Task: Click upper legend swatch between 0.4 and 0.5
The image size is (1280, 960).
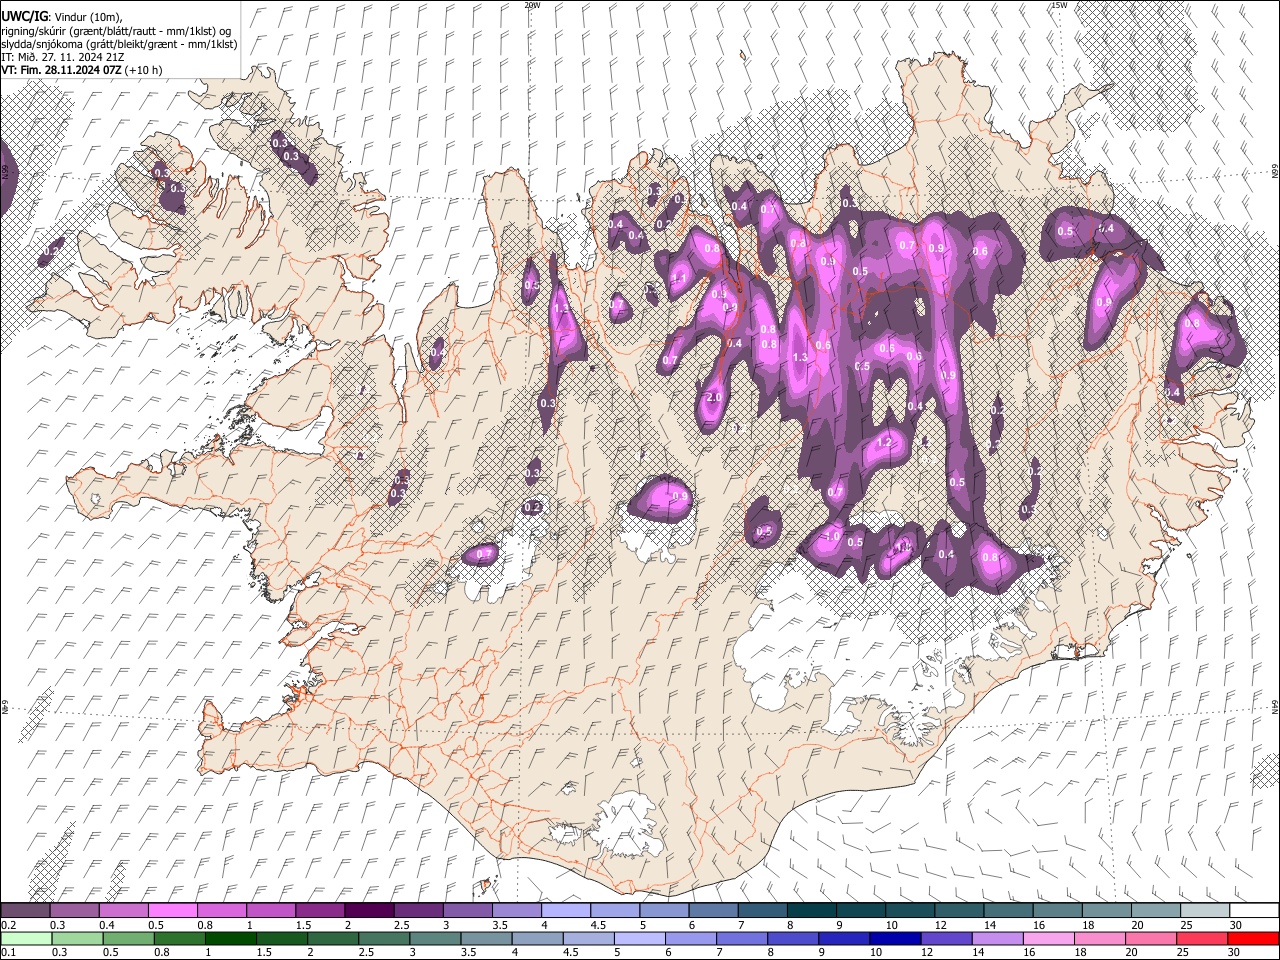Action: (x=124, y=911)
